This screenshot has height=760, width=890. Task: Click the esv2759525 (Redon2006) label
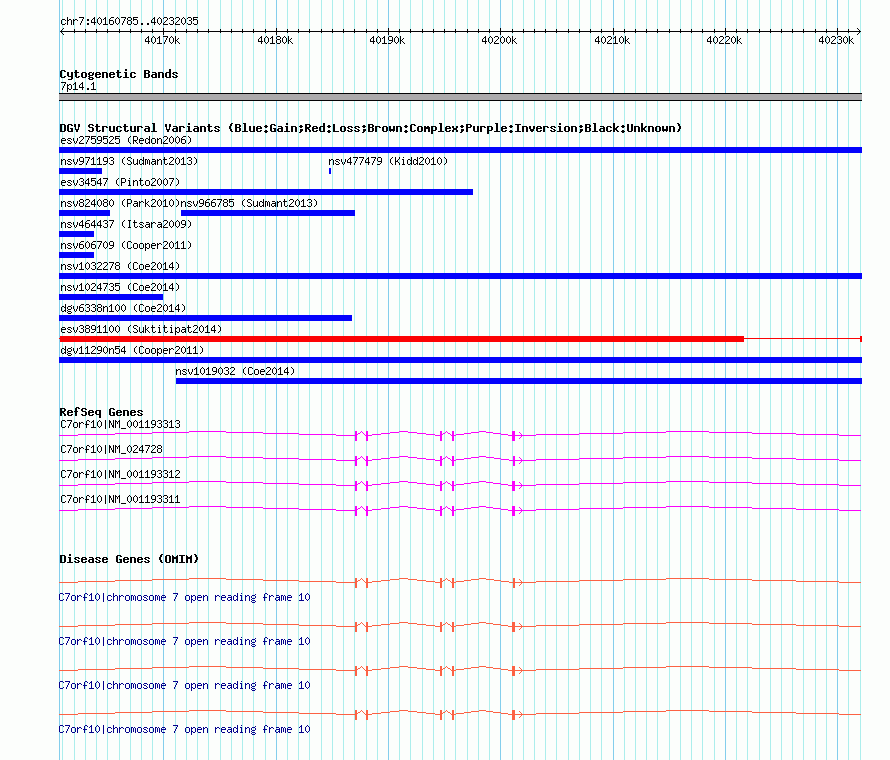(126, 140)
